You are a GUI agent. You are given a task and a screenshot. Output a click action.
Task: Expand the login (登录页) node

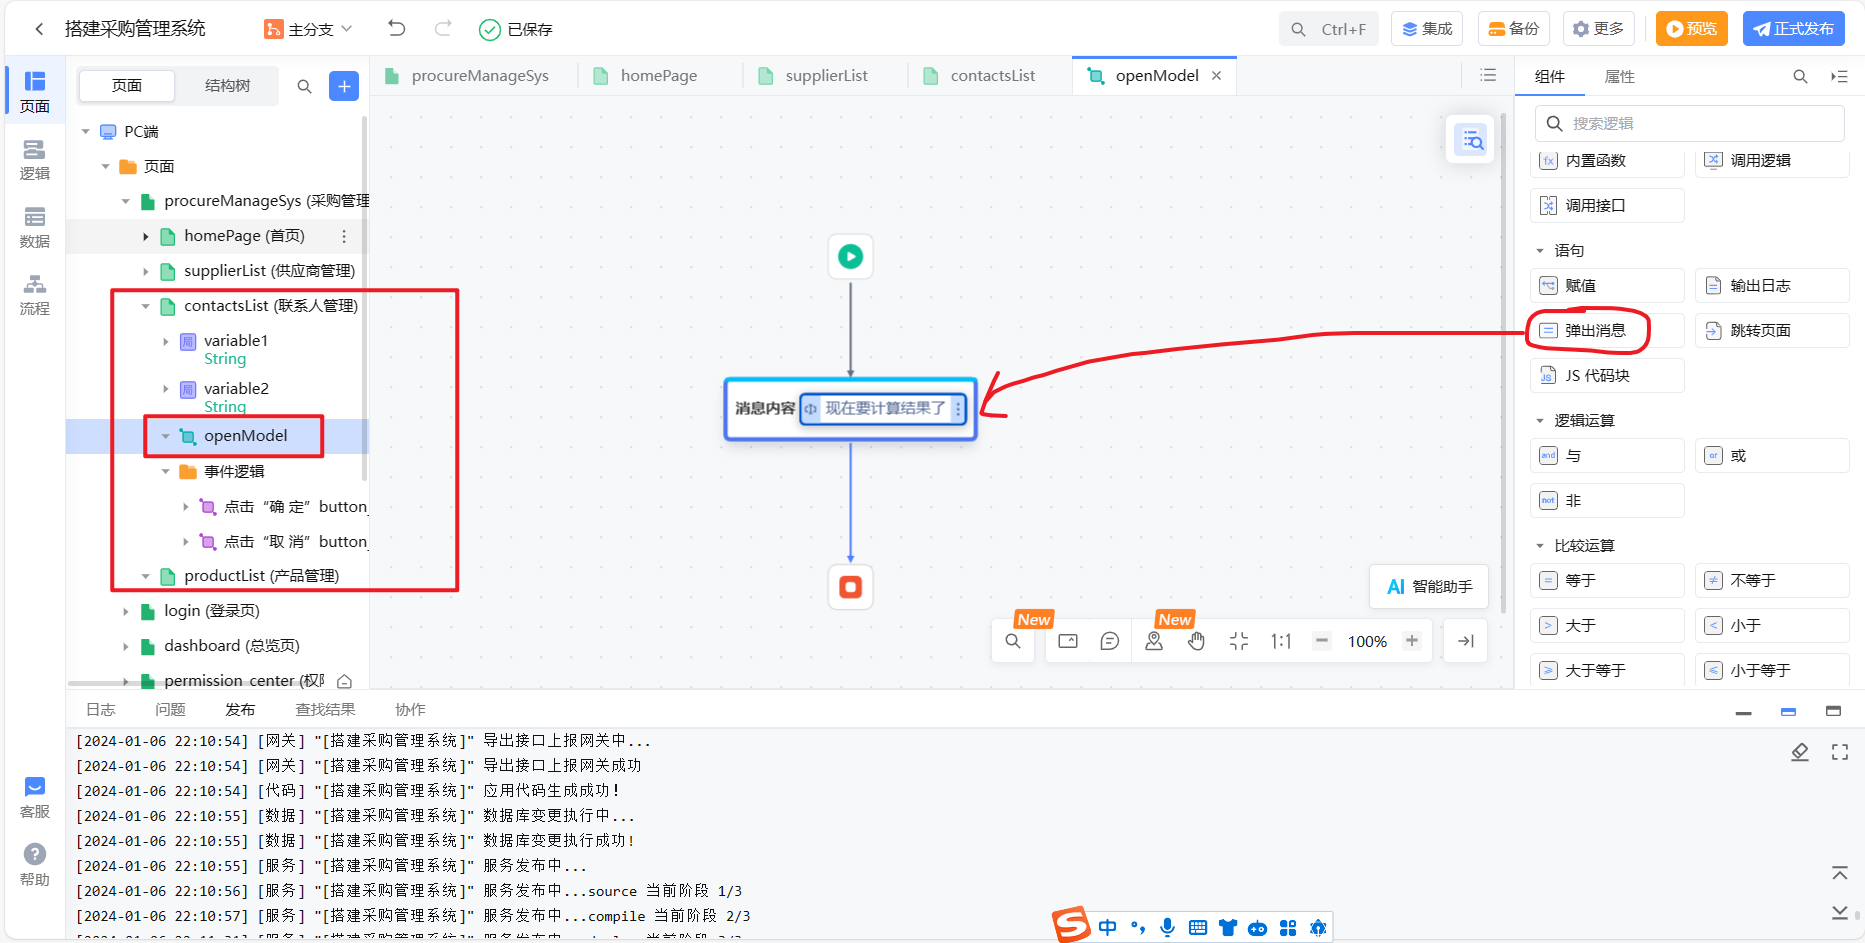click(126, 611)
